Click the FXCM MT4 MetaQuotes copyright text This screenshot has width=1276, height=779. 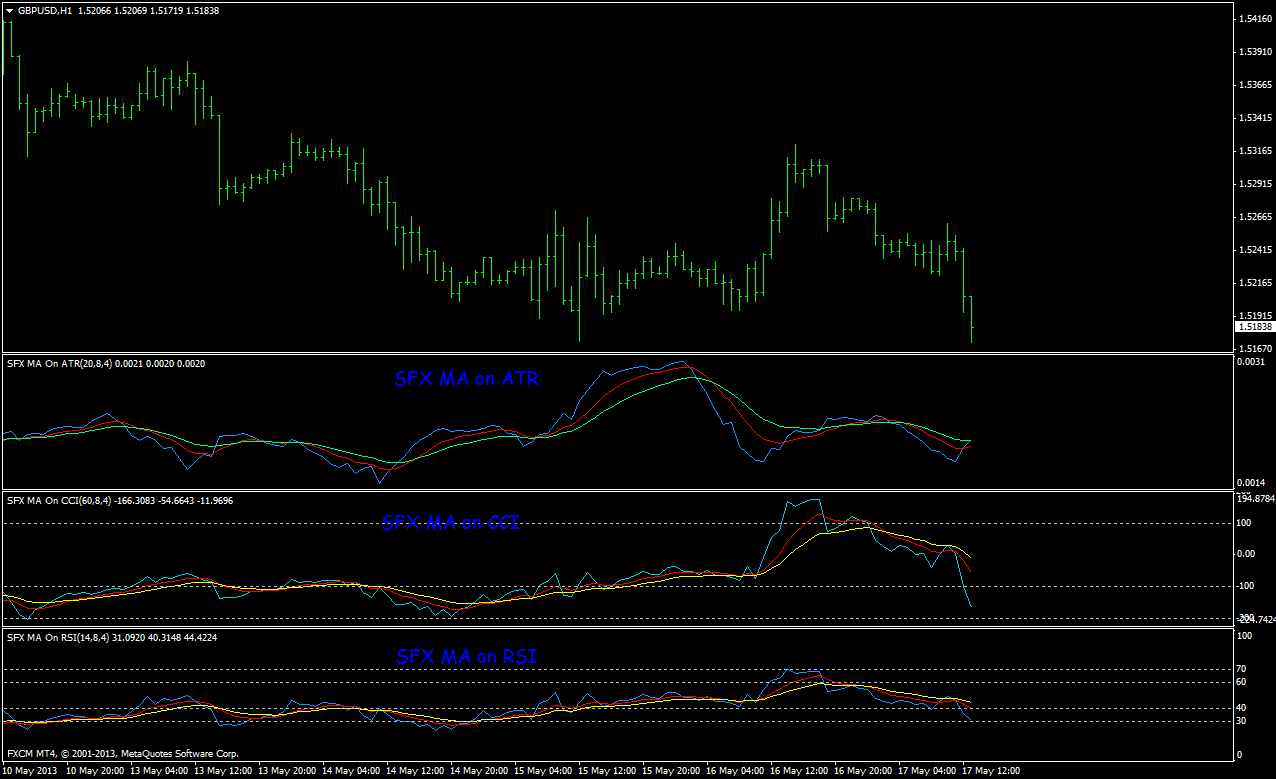pos(120,753)
